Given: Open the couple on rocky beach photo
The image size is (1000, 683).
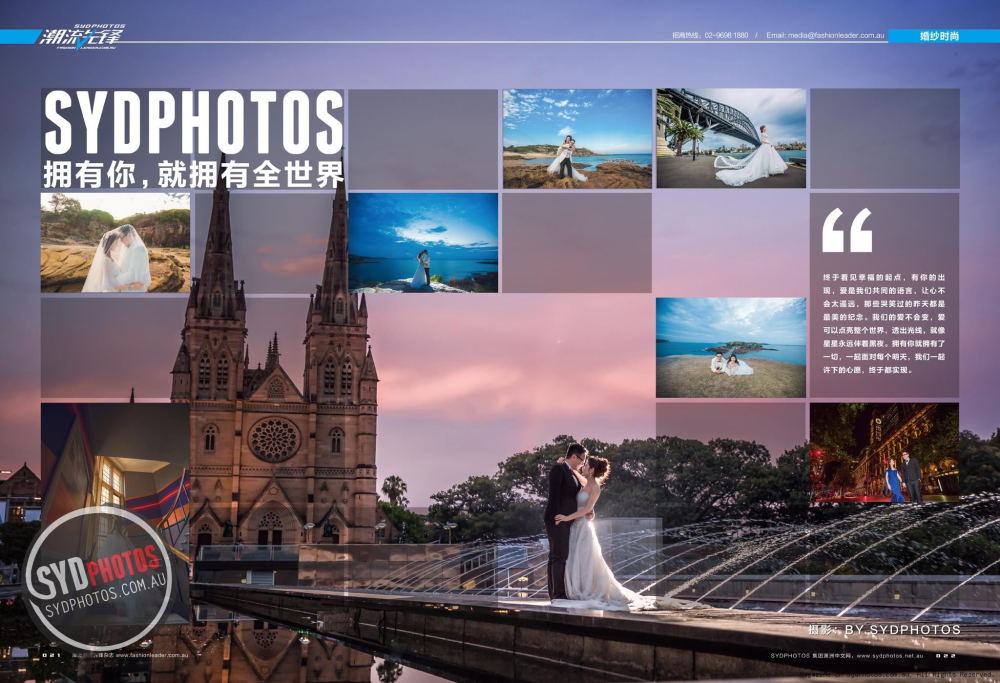Looking at the screenshot, I should click(577, 138).
